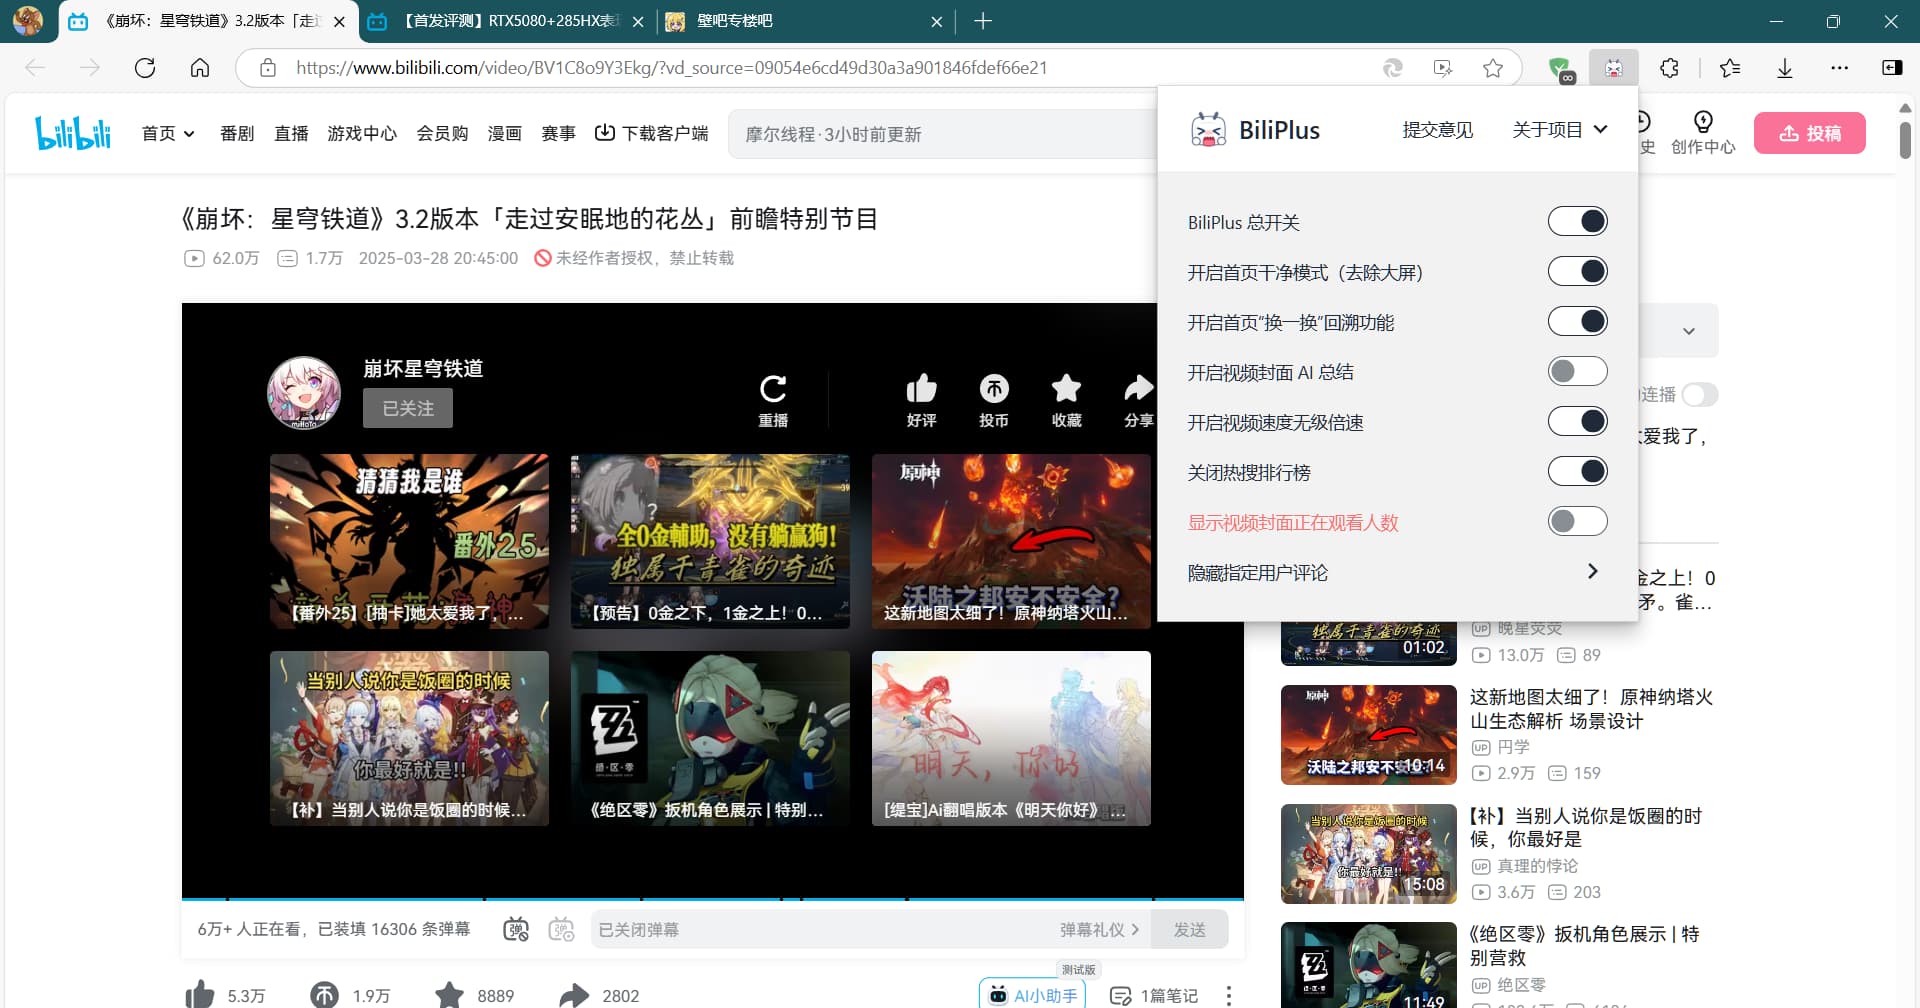Click the favorites star in address bar
The height and width of the screenshot is (1008, 1920).
tap(1493, 68)
